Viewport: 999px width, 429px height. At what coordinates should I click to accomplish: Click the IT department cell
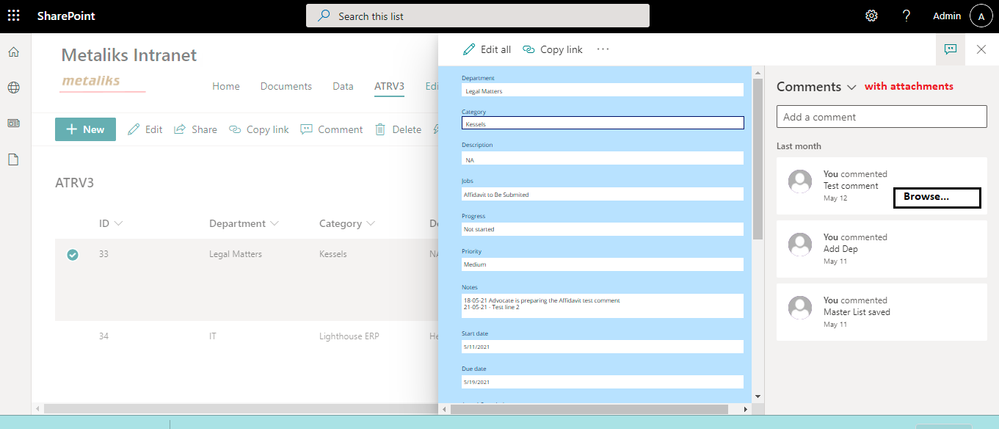pos(213,336)
